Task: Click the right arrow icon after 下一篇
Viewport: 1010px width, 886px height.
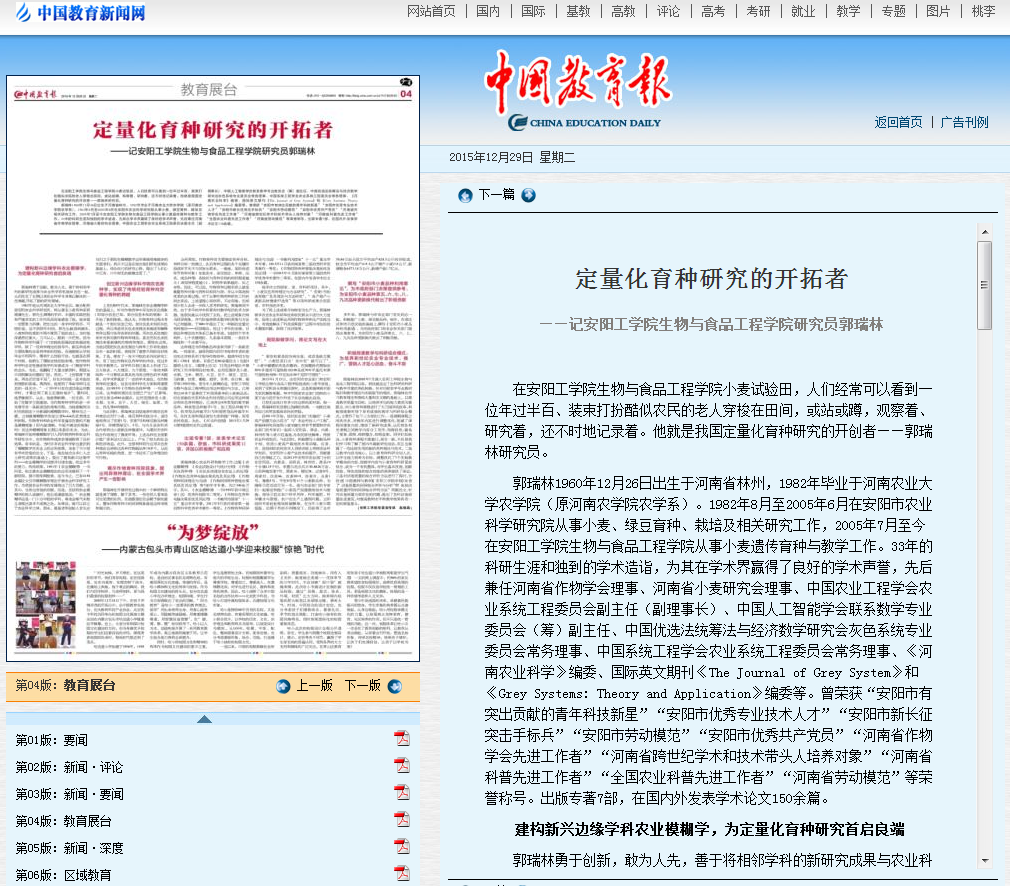Action: pos(528,195)
